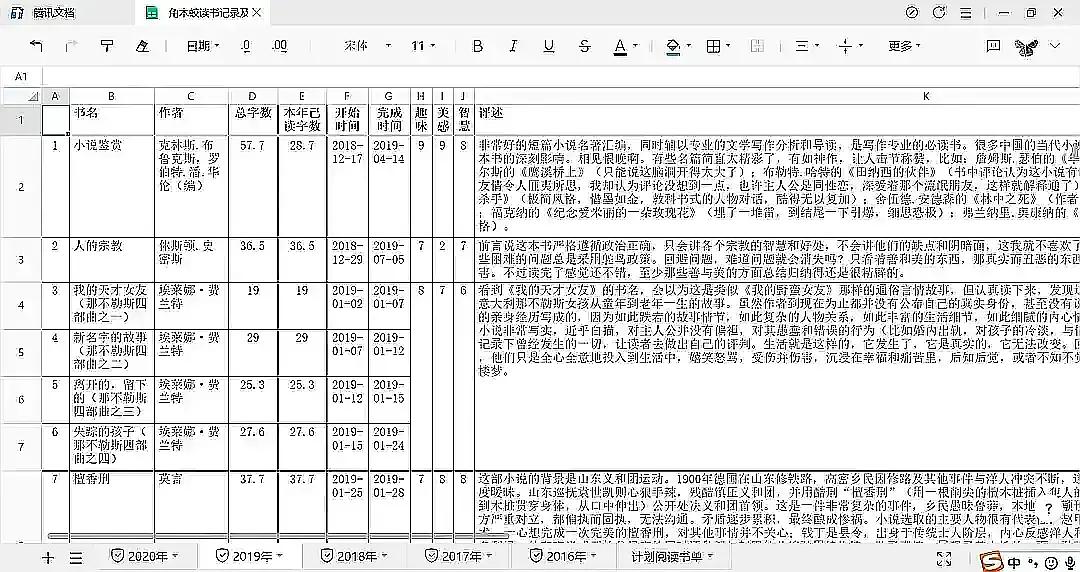This screenshot has width=1080, height=572.
Task: Click the IME punctuation toggle icon
Action: point(1033,562)
